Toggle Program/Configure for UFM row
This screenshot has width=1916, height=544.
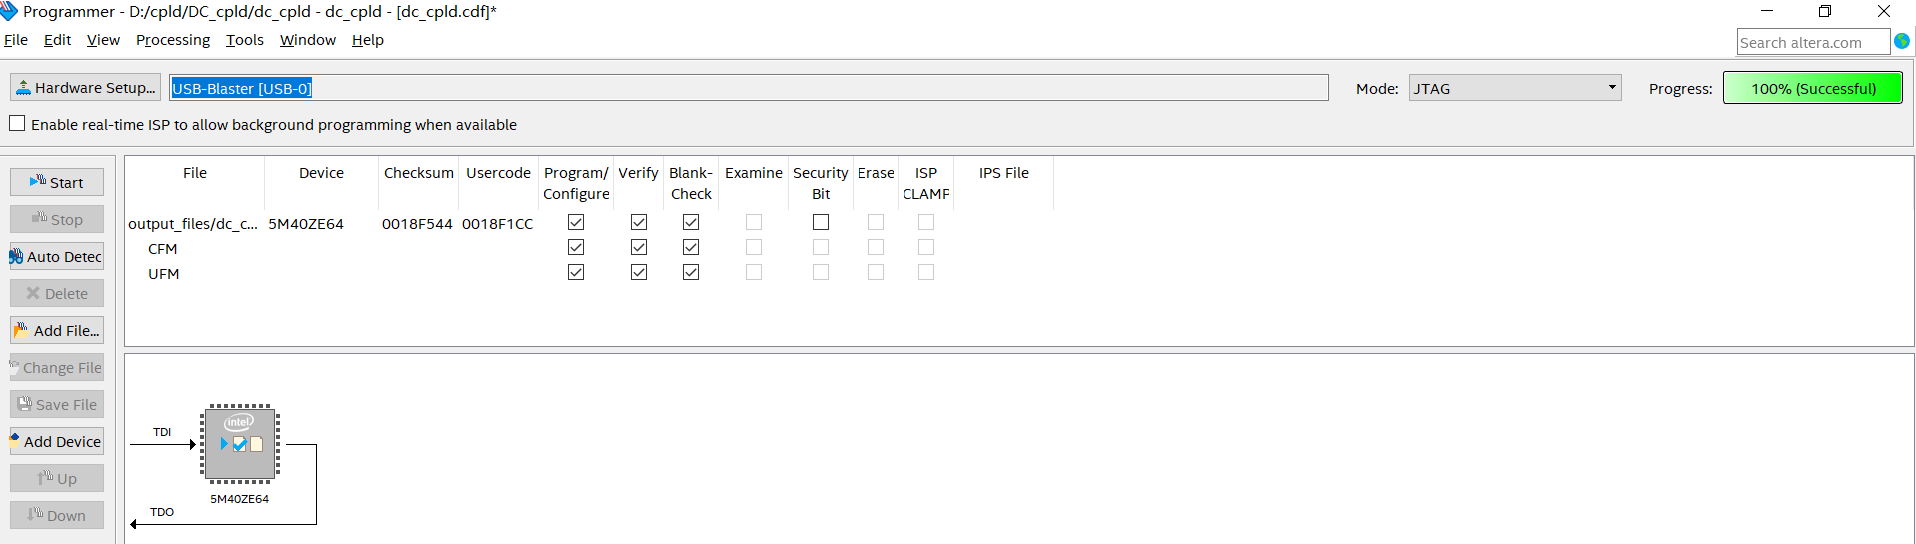click(576, 272)
